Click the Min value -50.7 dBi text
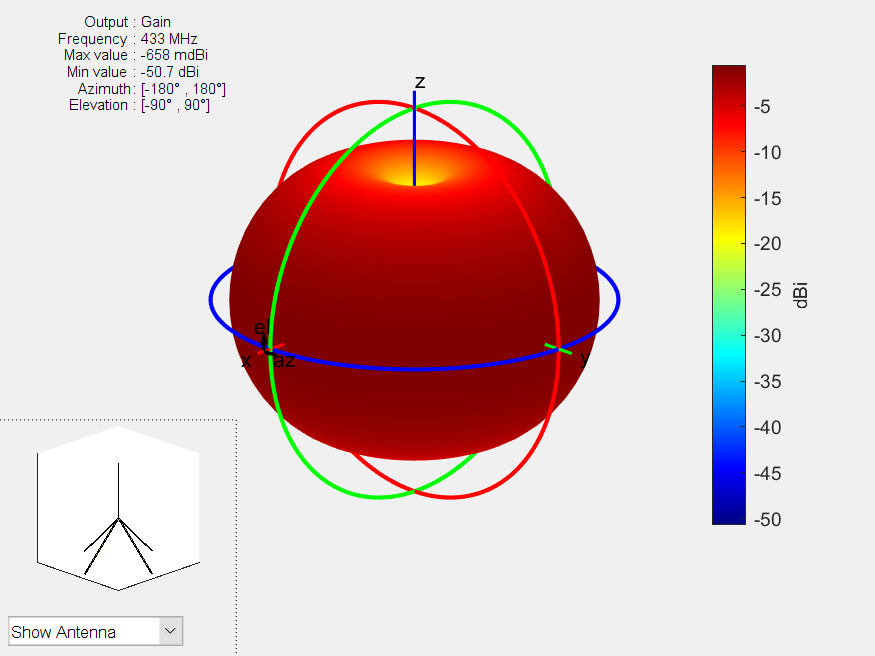This screenshot has width=875, height=656. coord(133,72)
